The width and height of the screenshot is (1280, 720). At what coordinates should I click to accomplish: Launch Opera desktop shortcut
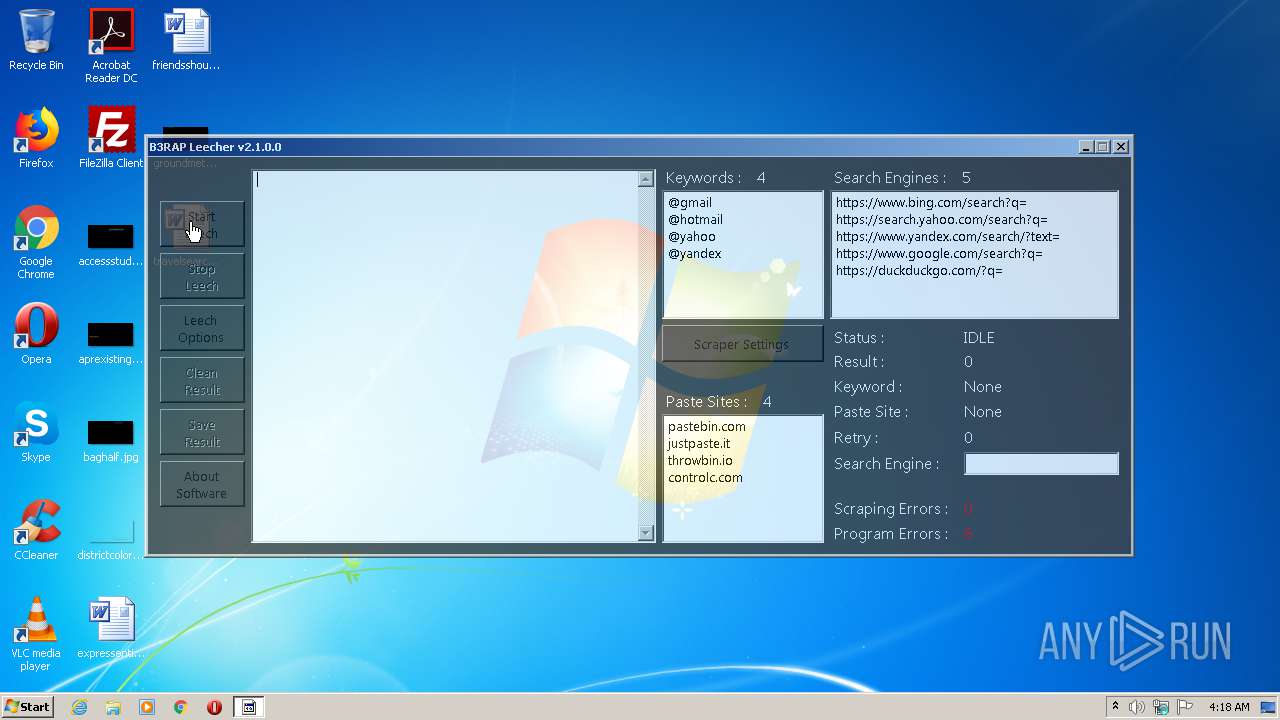pyautogui.click(x=36, y=334)
